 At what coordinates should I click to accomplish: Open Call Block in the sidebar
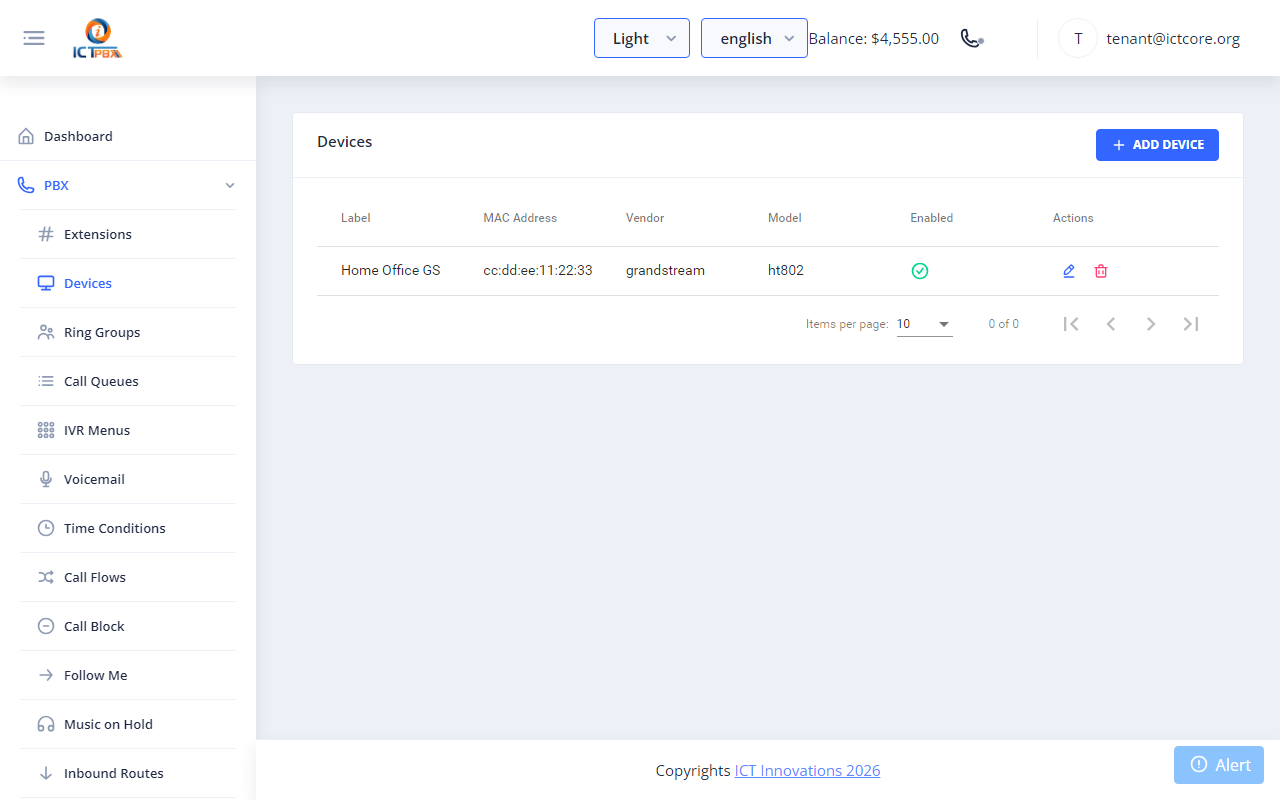[x=128, y=626]
